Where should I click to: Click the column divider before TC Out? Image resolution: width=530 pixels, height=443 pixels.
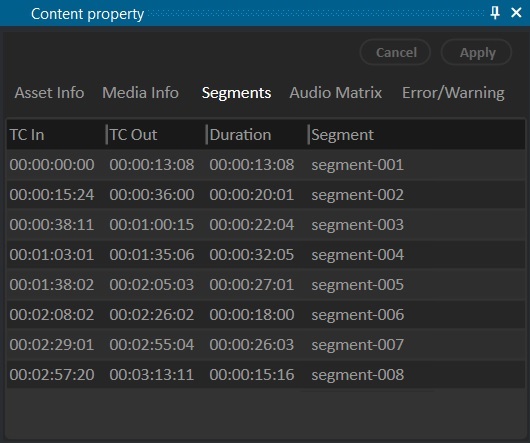click(107, 134)
